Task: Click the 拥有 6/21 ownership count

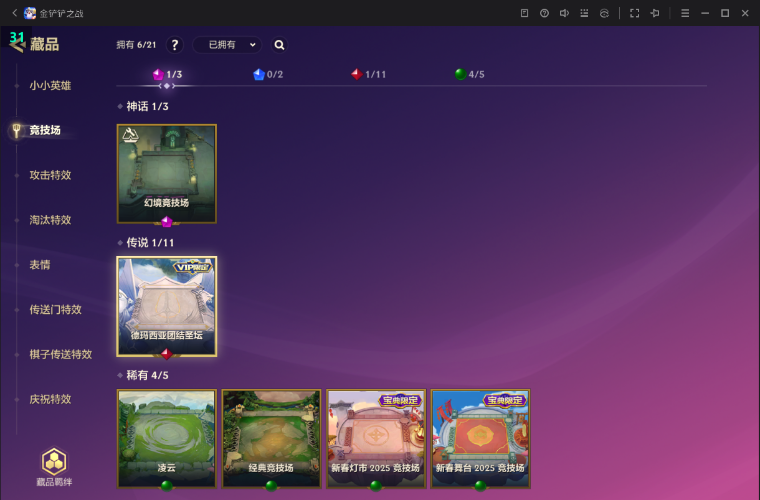Action: pos(136,45)
